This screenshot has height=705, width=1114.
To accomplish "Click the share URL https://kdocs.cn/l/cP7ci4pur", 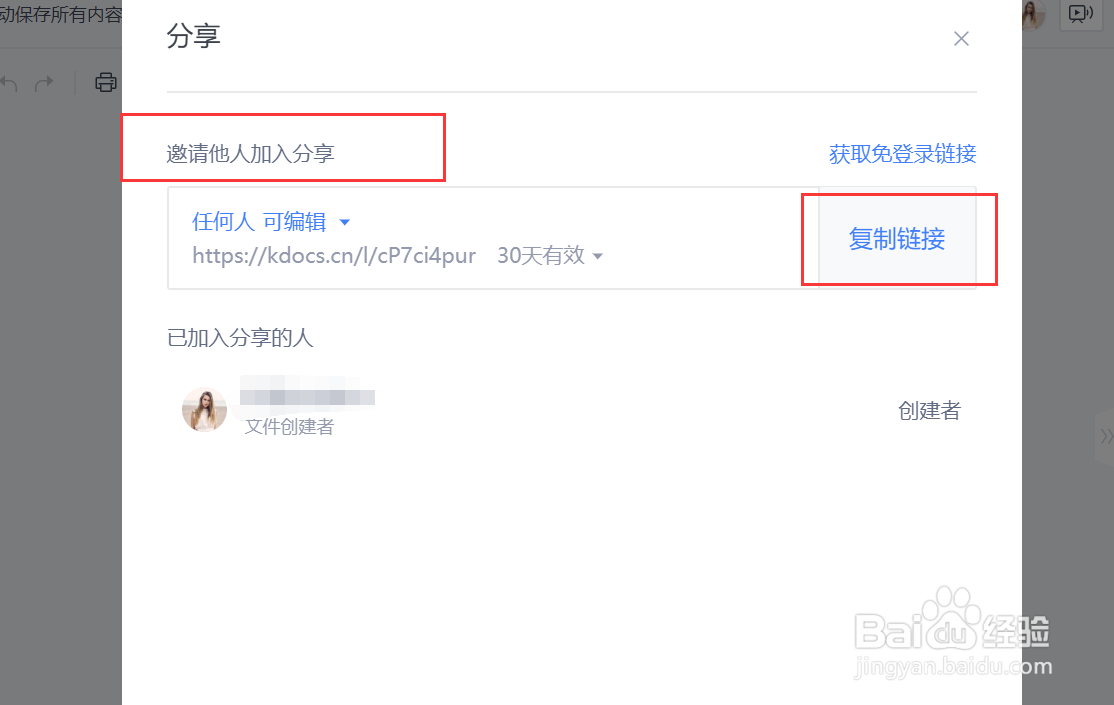I will pos(334,255).
